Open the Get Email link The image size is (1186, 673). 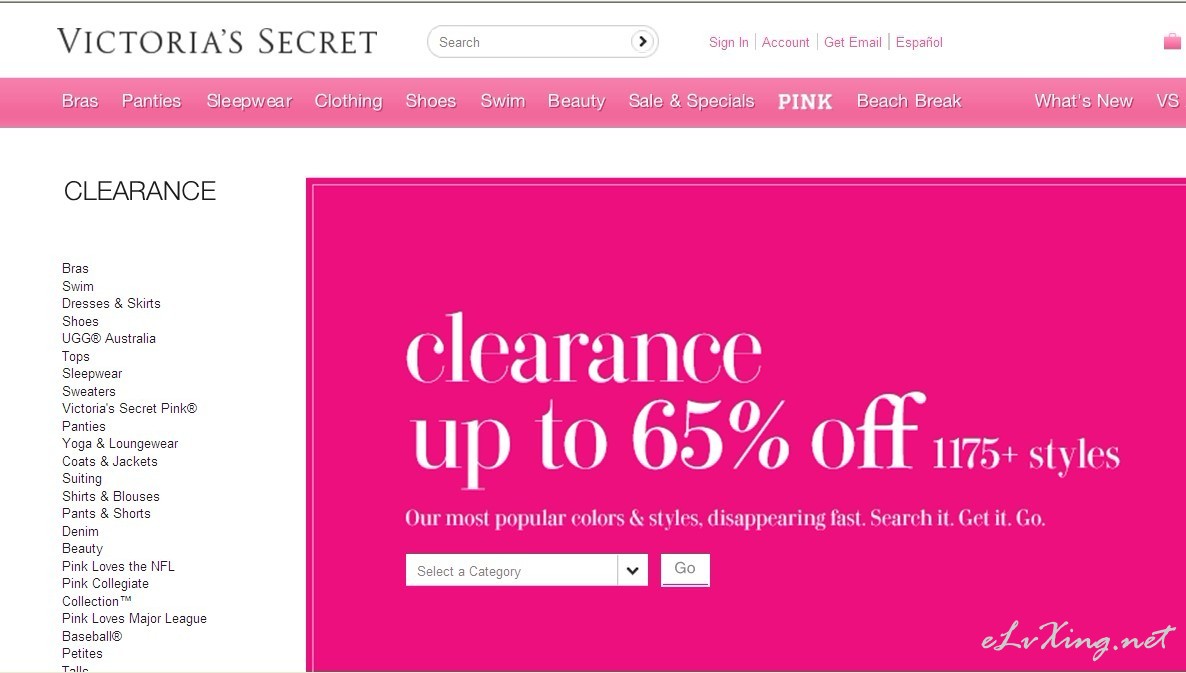[x=852, y=42]
